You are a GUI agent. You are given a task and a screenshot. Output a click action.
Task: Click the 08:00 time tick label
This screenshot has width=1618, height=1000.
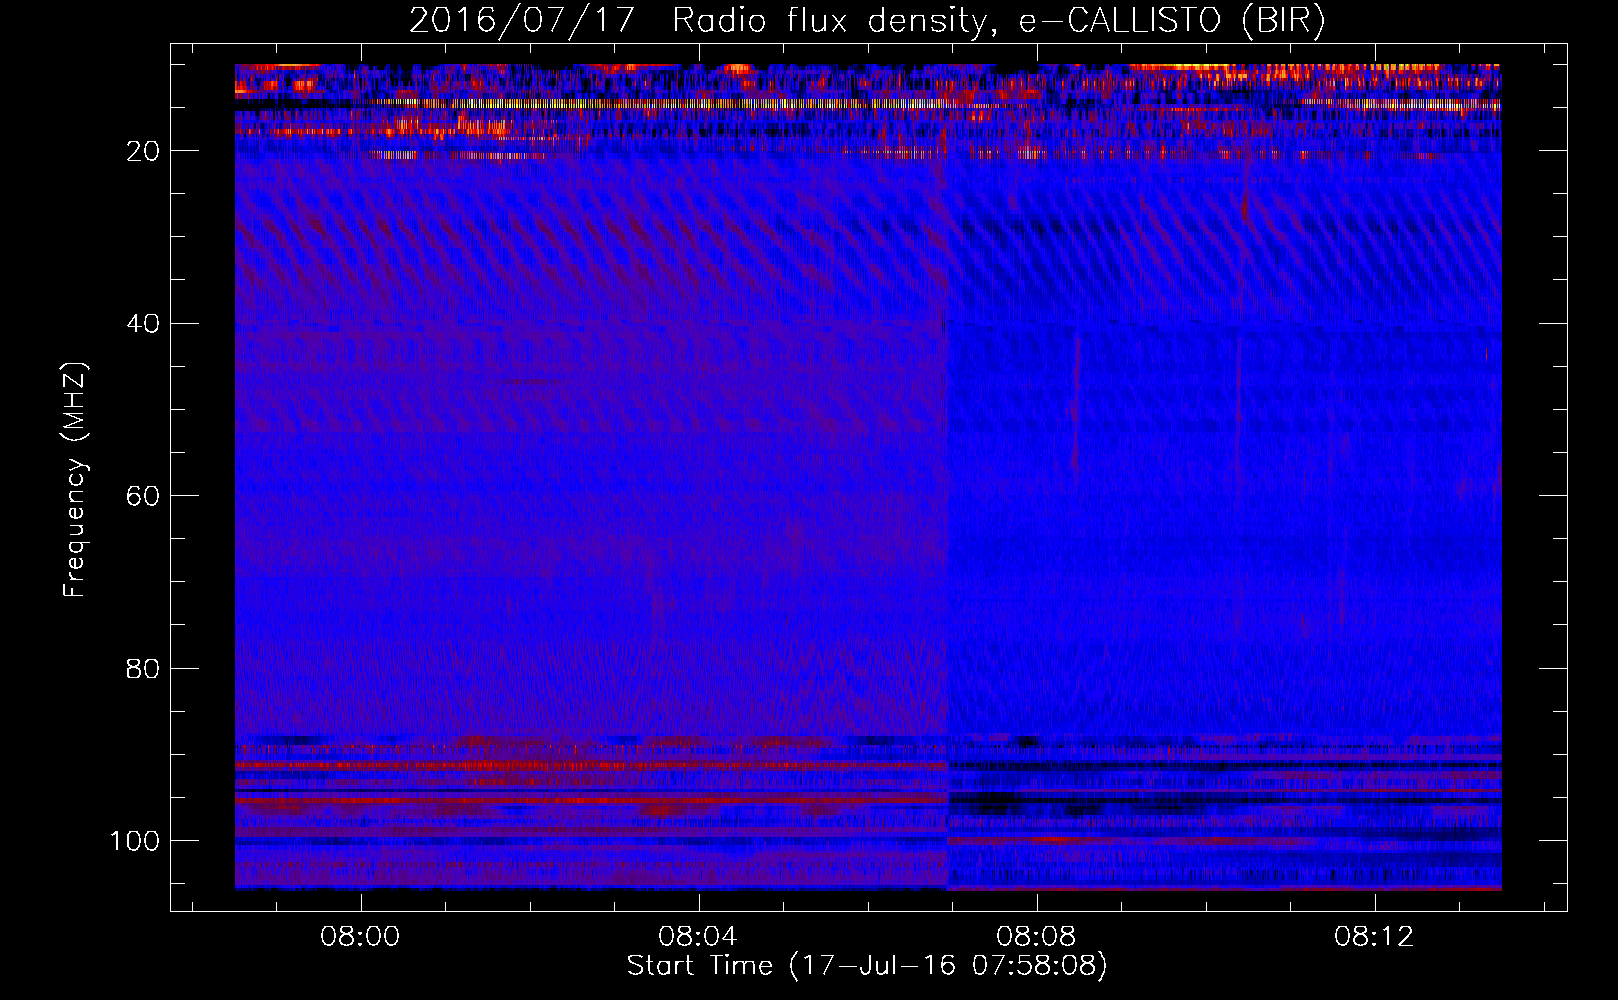pos(360,936)
